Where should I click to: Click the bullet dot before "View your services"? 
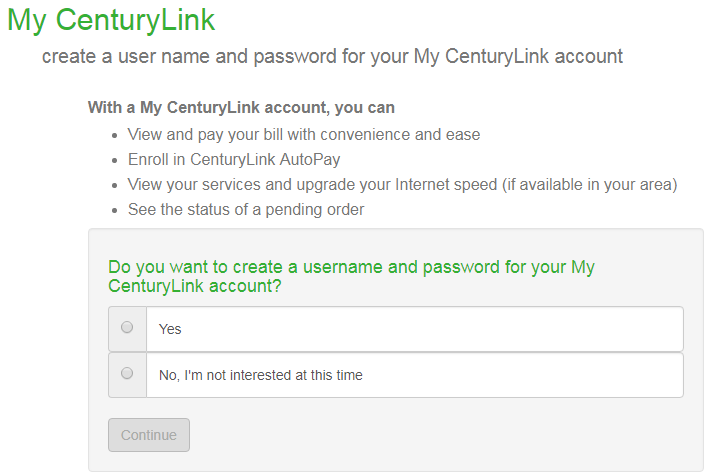(113, 186)
